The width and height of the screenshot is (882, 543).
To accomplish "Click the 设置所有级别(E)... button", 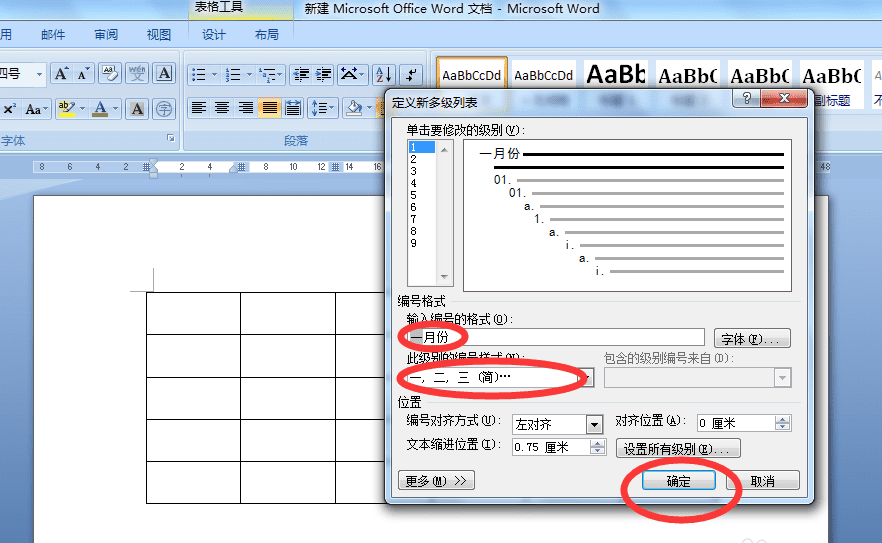I will click(x=678, y=449).
